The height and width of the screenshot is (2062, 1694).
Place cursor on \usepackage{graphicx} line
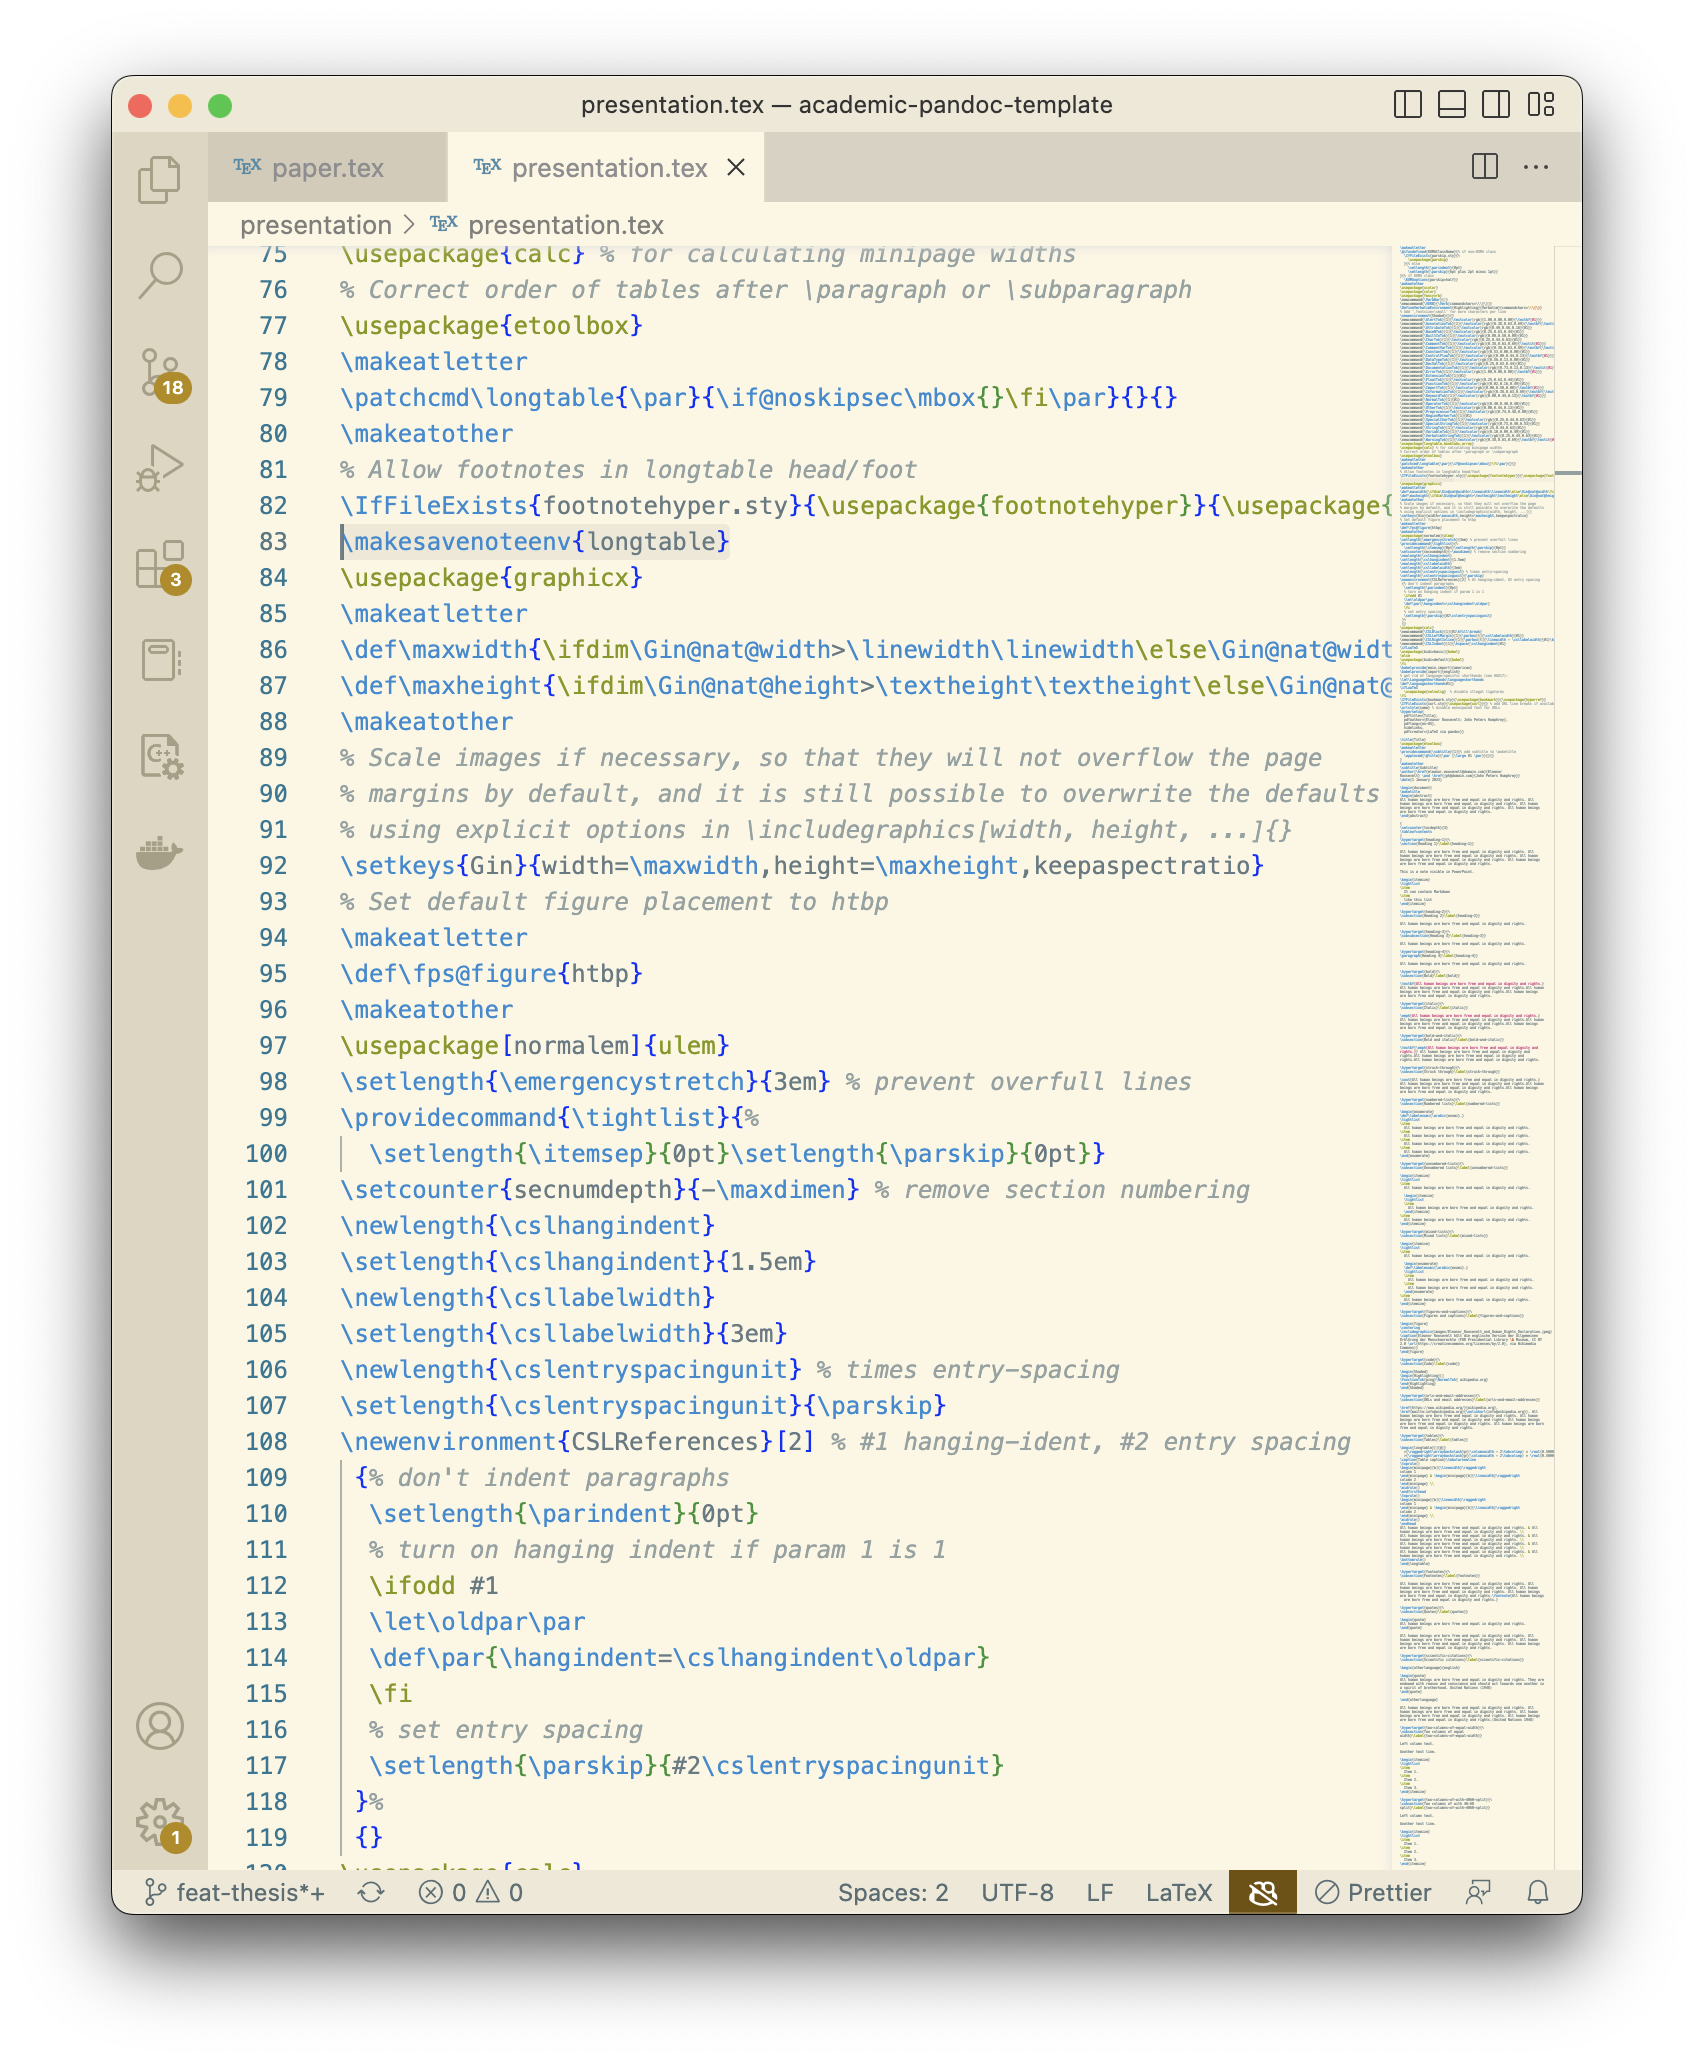(x=491, y=578)
